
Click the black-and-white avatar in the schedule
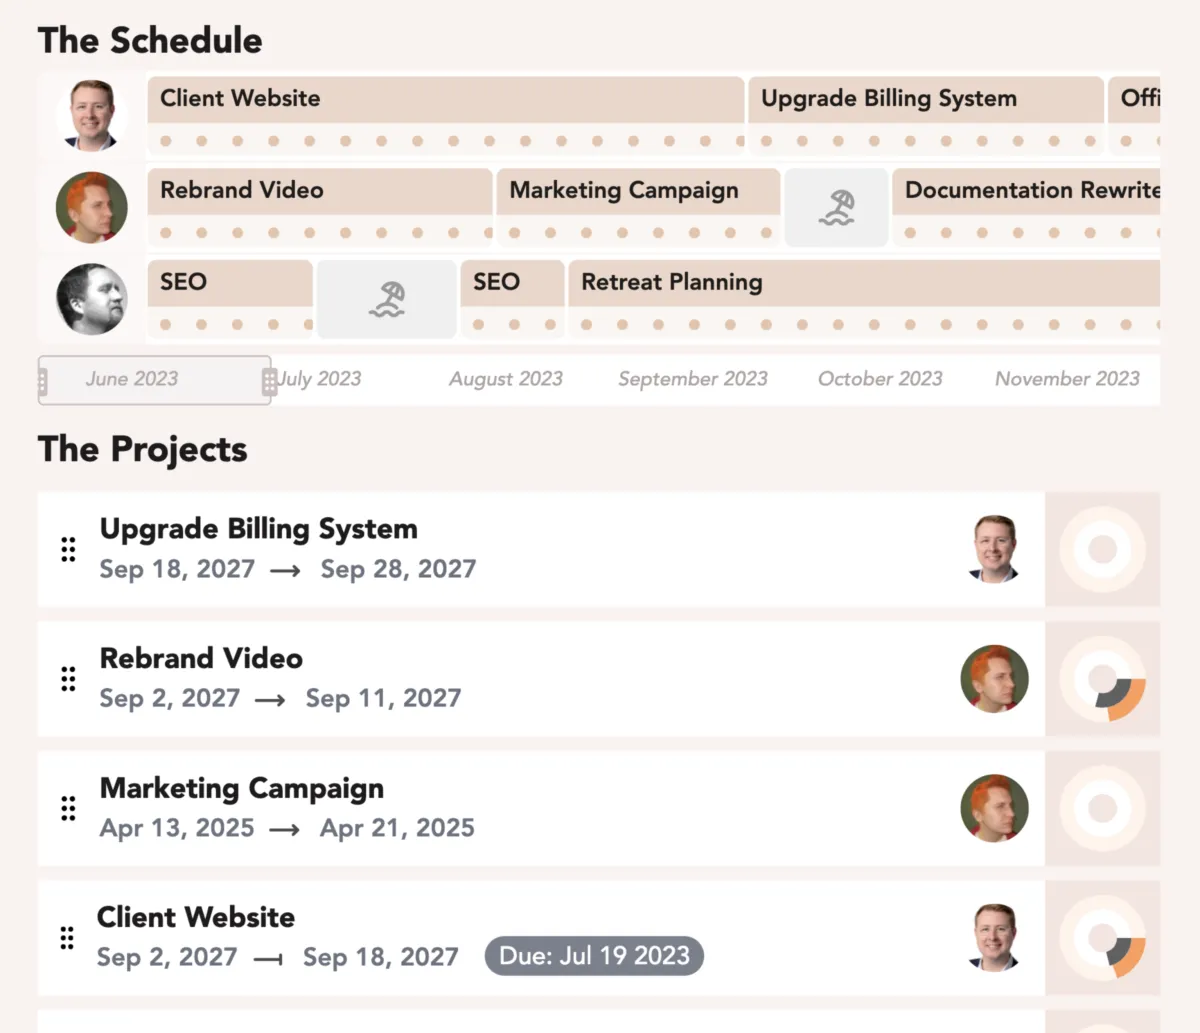point(91,299)
